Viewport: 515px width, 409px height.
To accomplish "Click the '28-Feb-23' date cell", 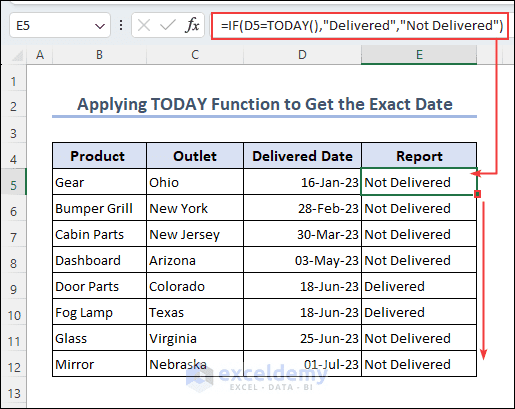I will [302, 208].
